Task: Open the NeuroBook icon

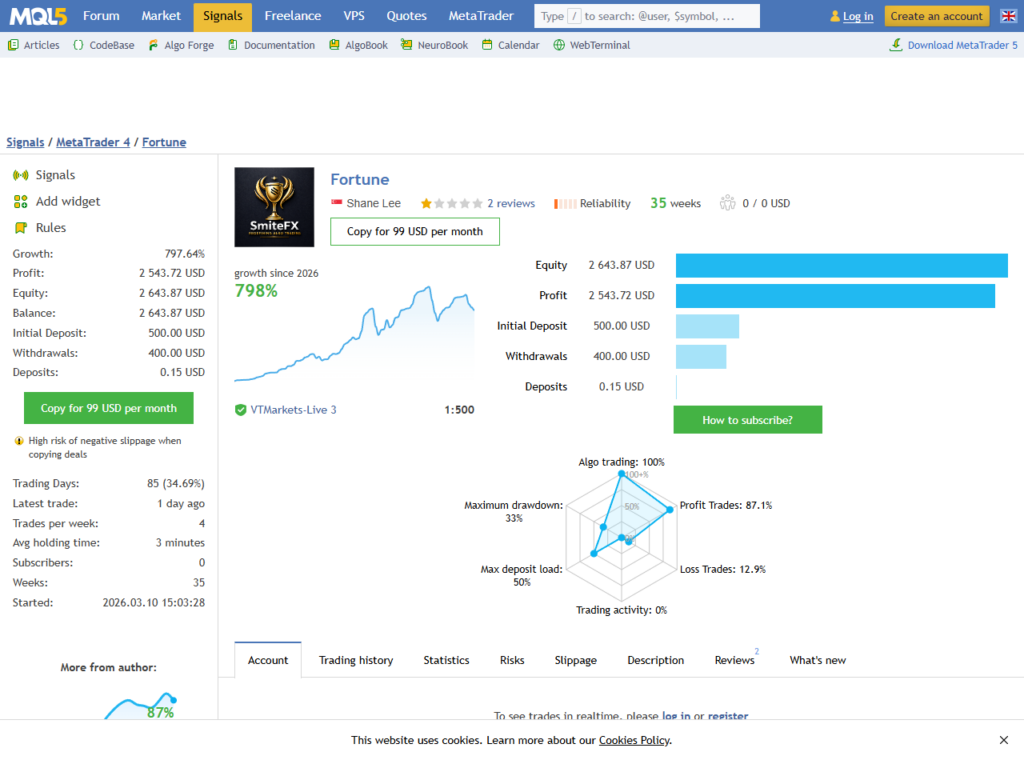Action: tap(406, 45)
